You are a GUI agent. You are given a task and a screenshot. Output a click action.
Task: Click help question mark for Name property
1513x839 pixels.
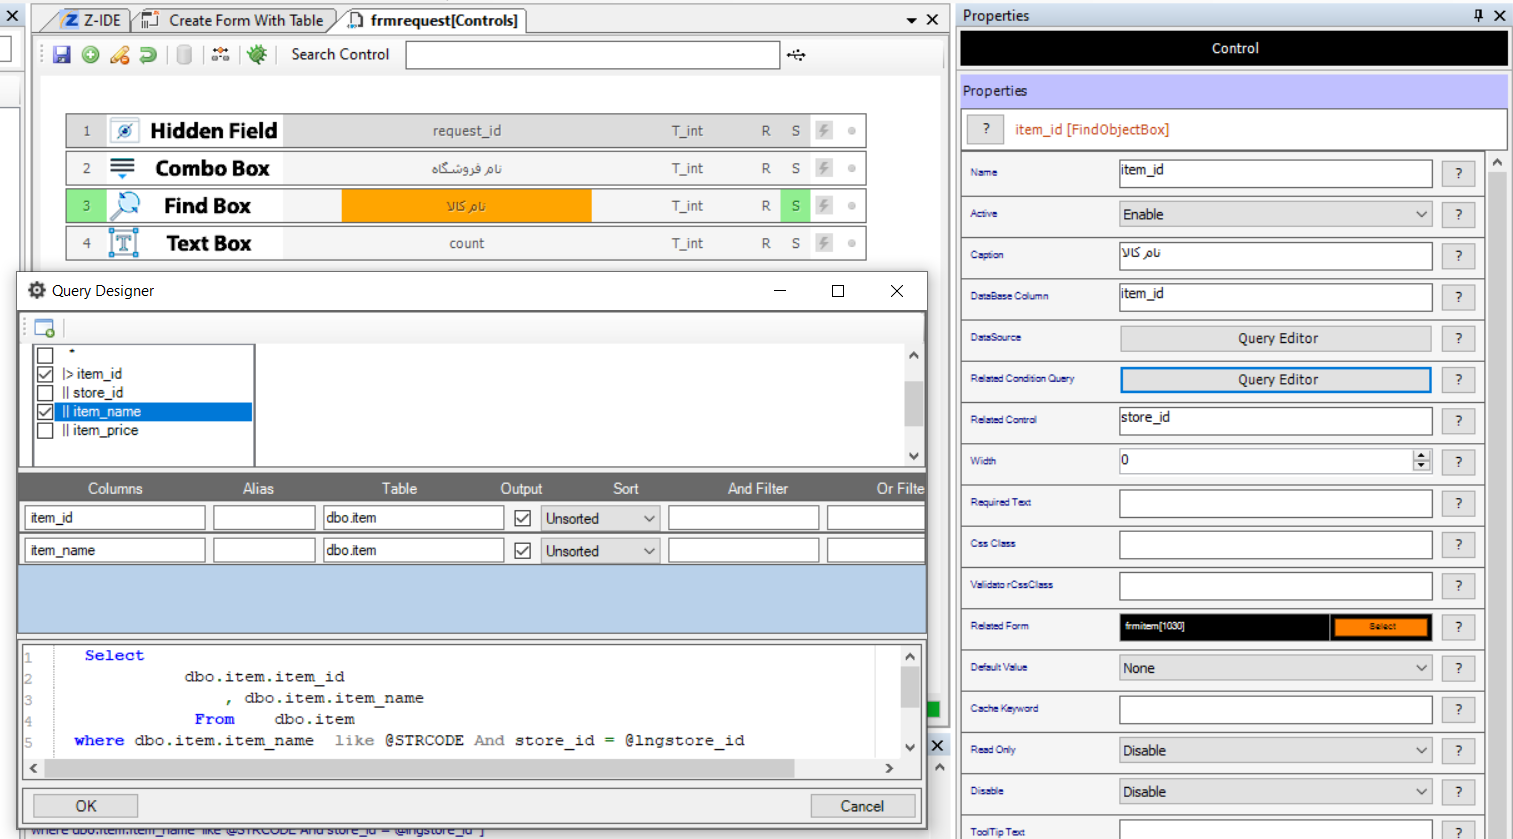pyautogui.click(x=1459, y=173)
